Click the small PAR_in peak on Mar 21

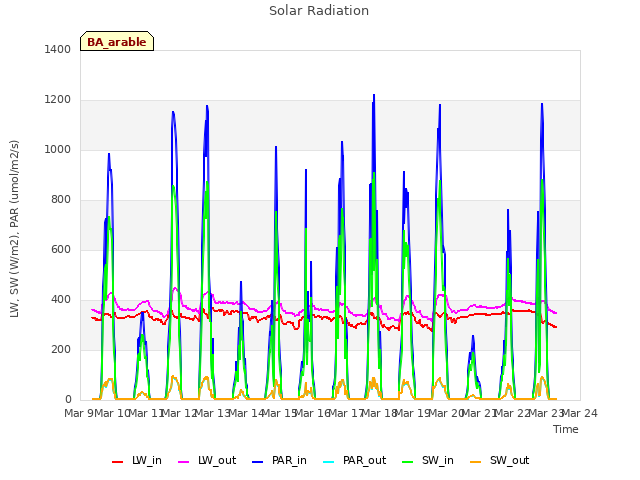pyautogui.click(x=473, y=336)
